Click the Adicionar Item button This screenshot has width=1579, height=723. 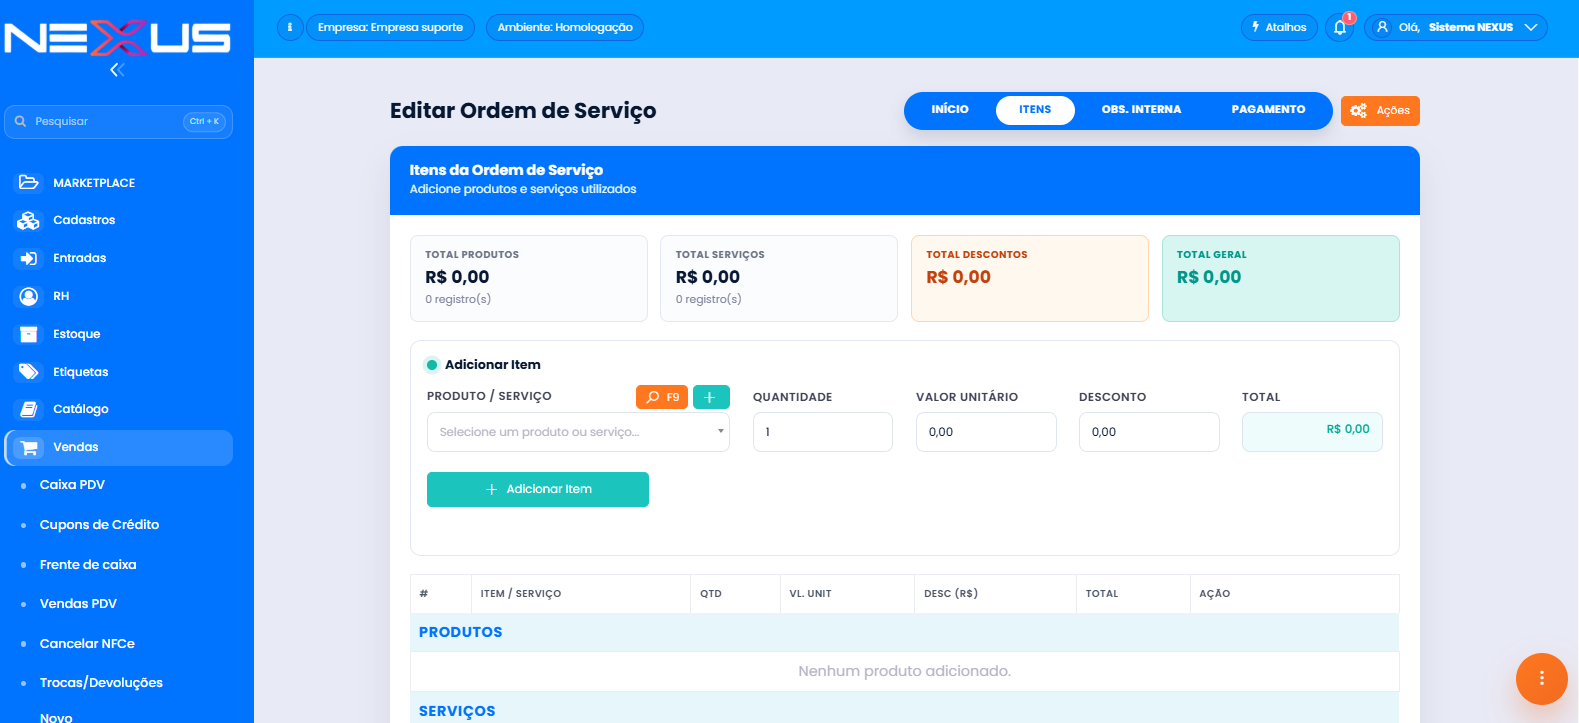[538, 490]
